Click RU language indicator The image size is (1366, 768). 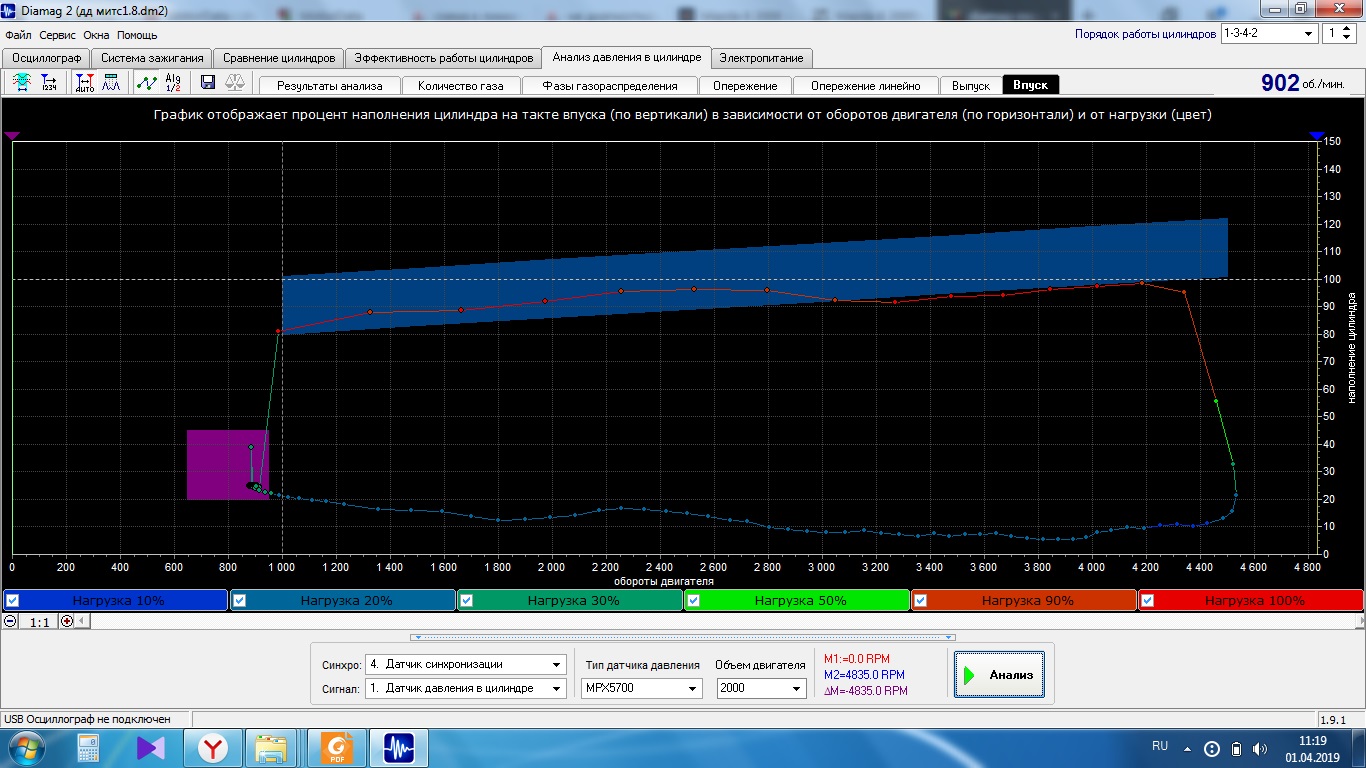point(1160,746)
